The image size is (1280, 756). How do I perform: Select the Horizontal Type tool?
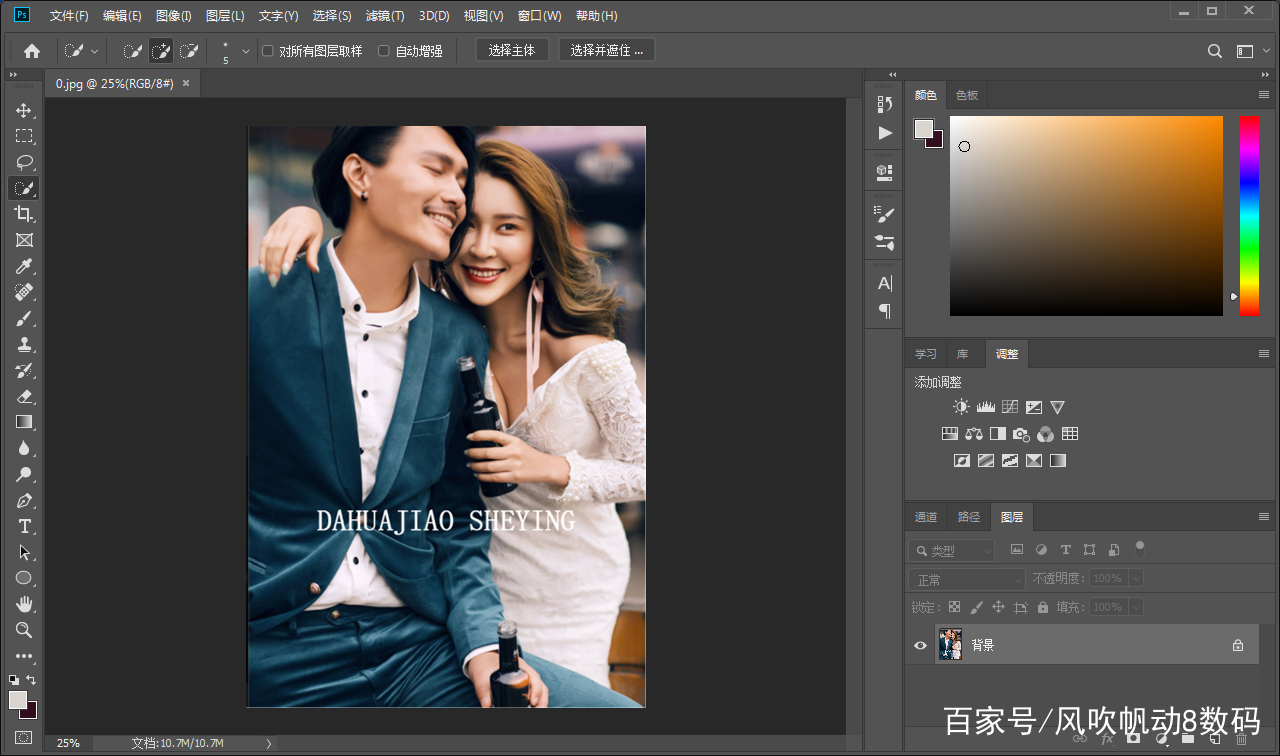[x=23, y=526]
